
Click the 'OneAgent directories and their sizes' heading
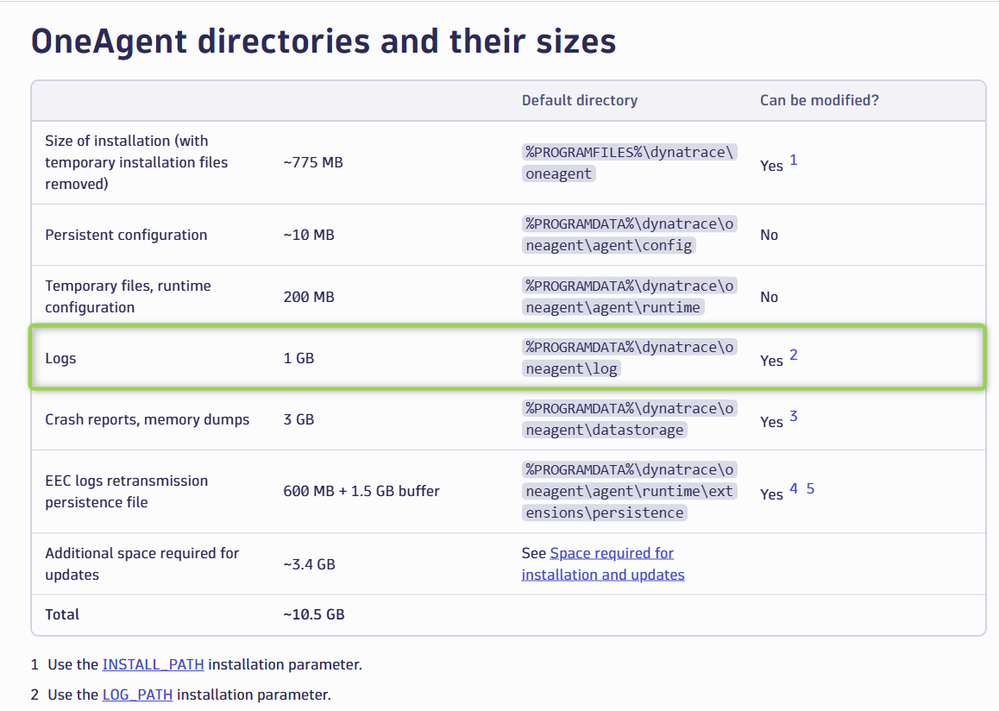click(x=323, y=41)
